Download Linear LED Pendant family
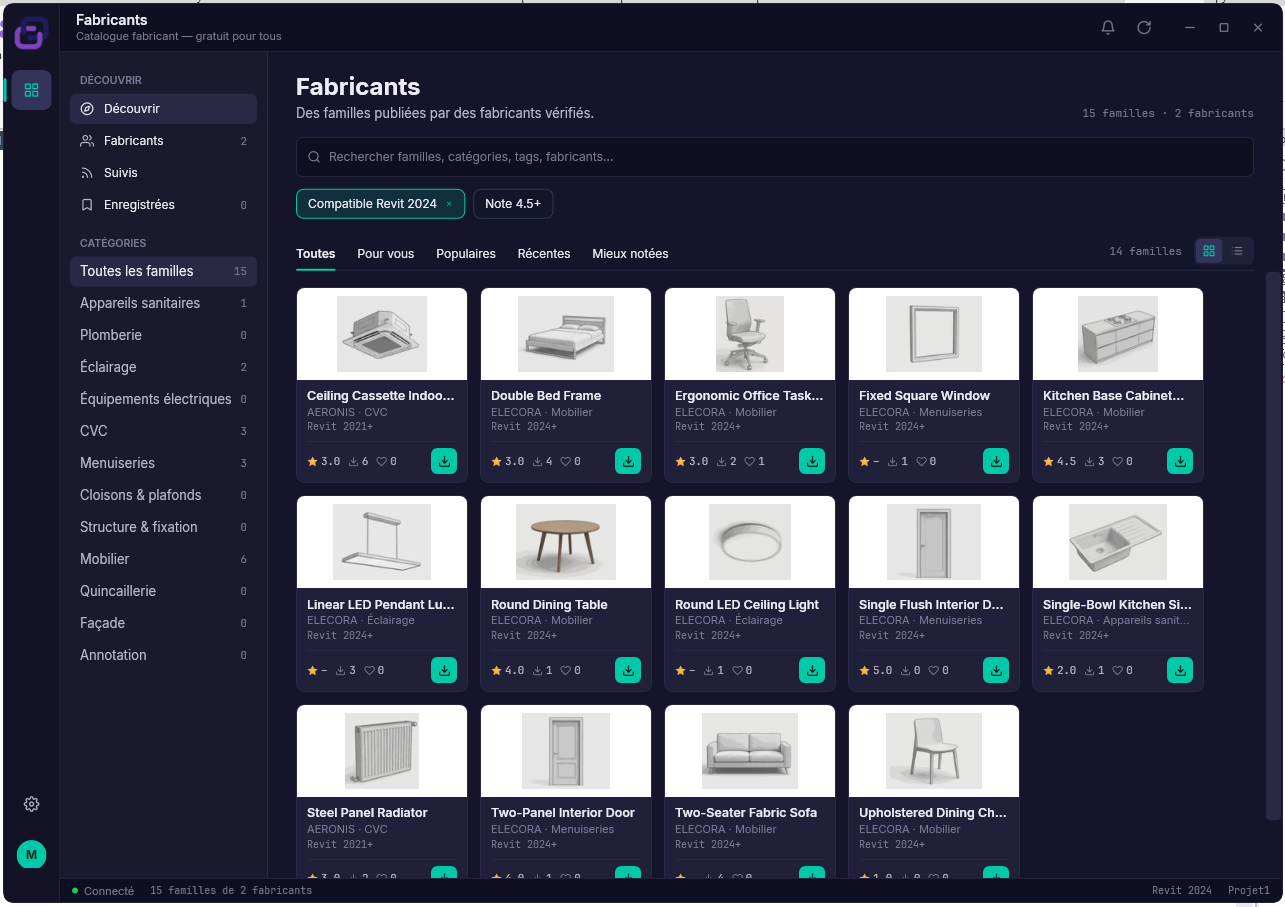The width and height of the screenshot is (1285, 907). [444, 670]
